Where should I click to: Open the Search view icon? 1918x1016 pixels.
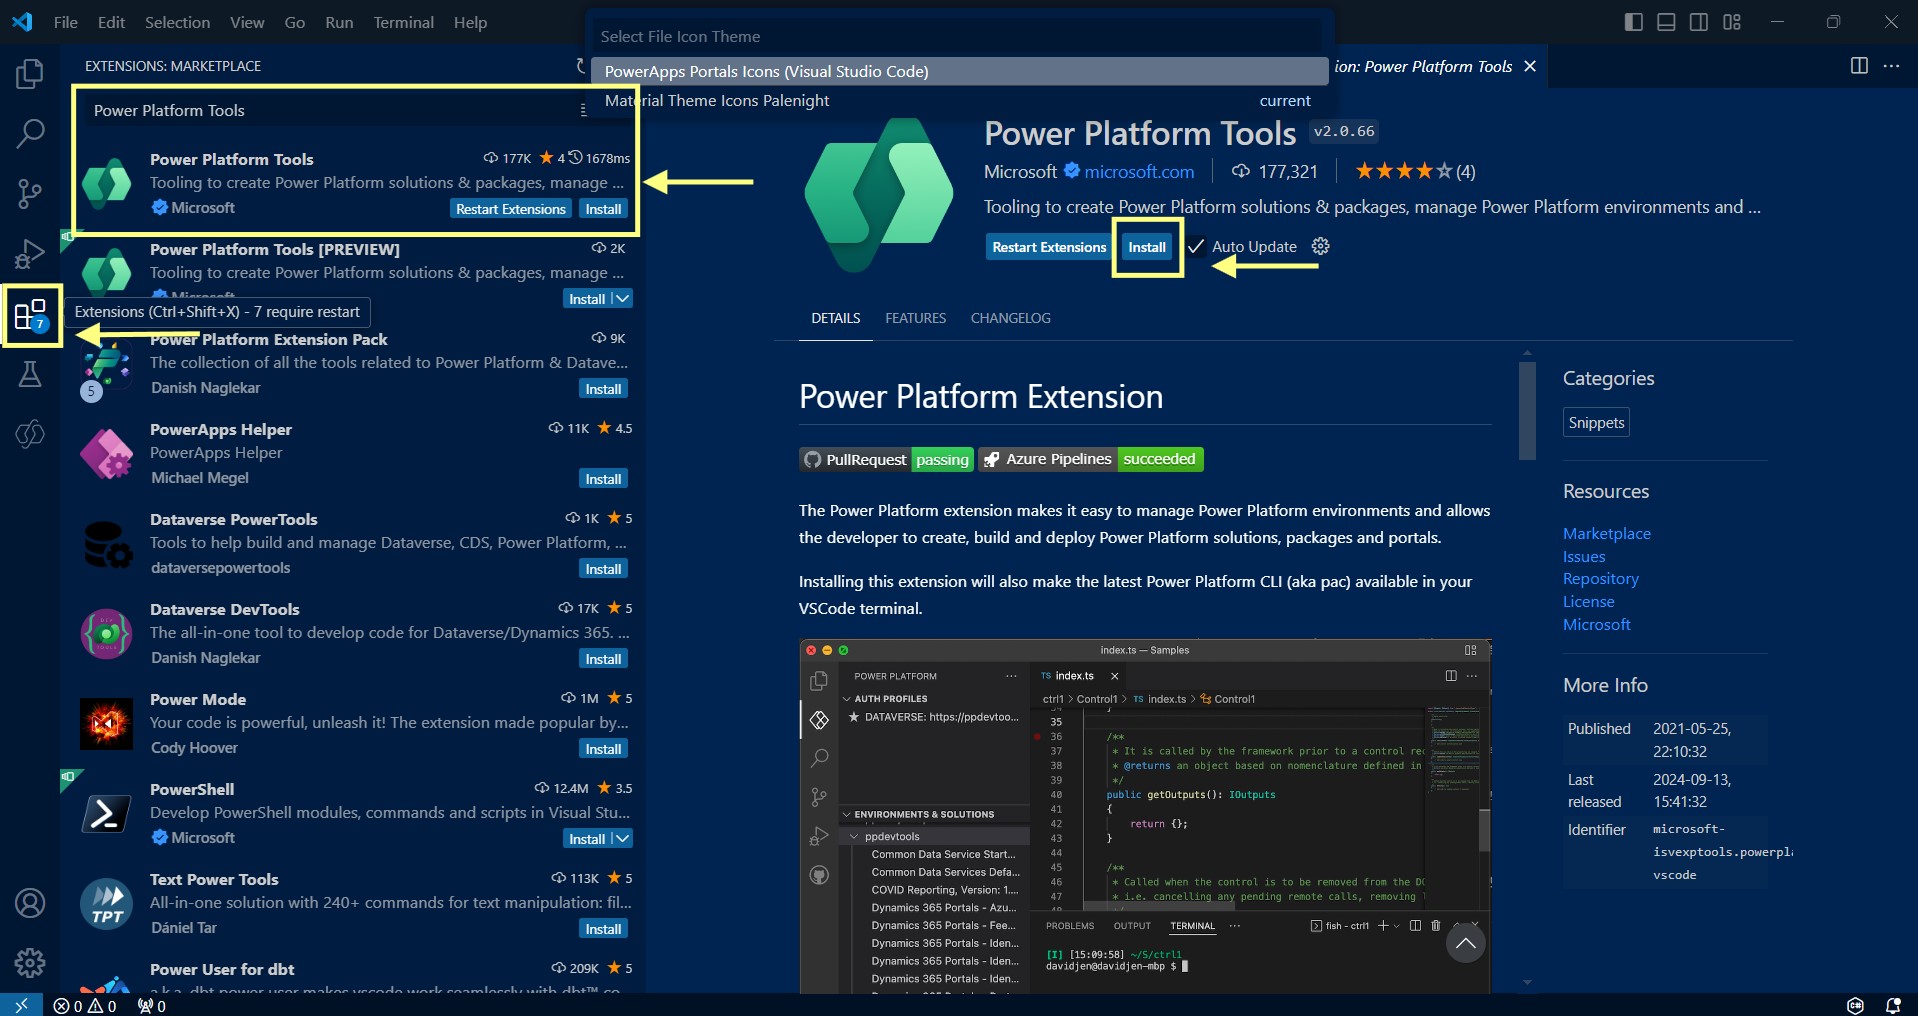(30, 133)
